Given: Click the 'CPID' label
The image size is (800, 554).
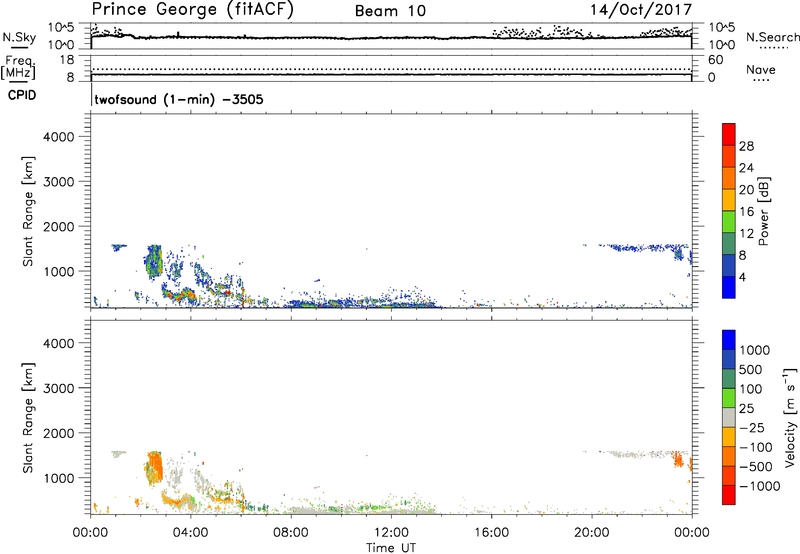Looking at the screenshot, I should 22,95.
